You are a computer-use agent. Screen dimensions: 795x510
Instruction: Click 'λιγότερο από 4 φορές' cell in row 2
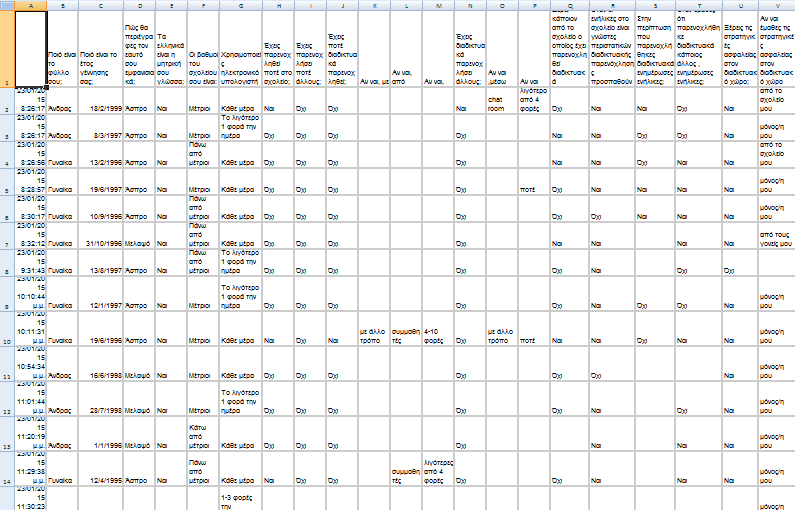tap(534, 100)
